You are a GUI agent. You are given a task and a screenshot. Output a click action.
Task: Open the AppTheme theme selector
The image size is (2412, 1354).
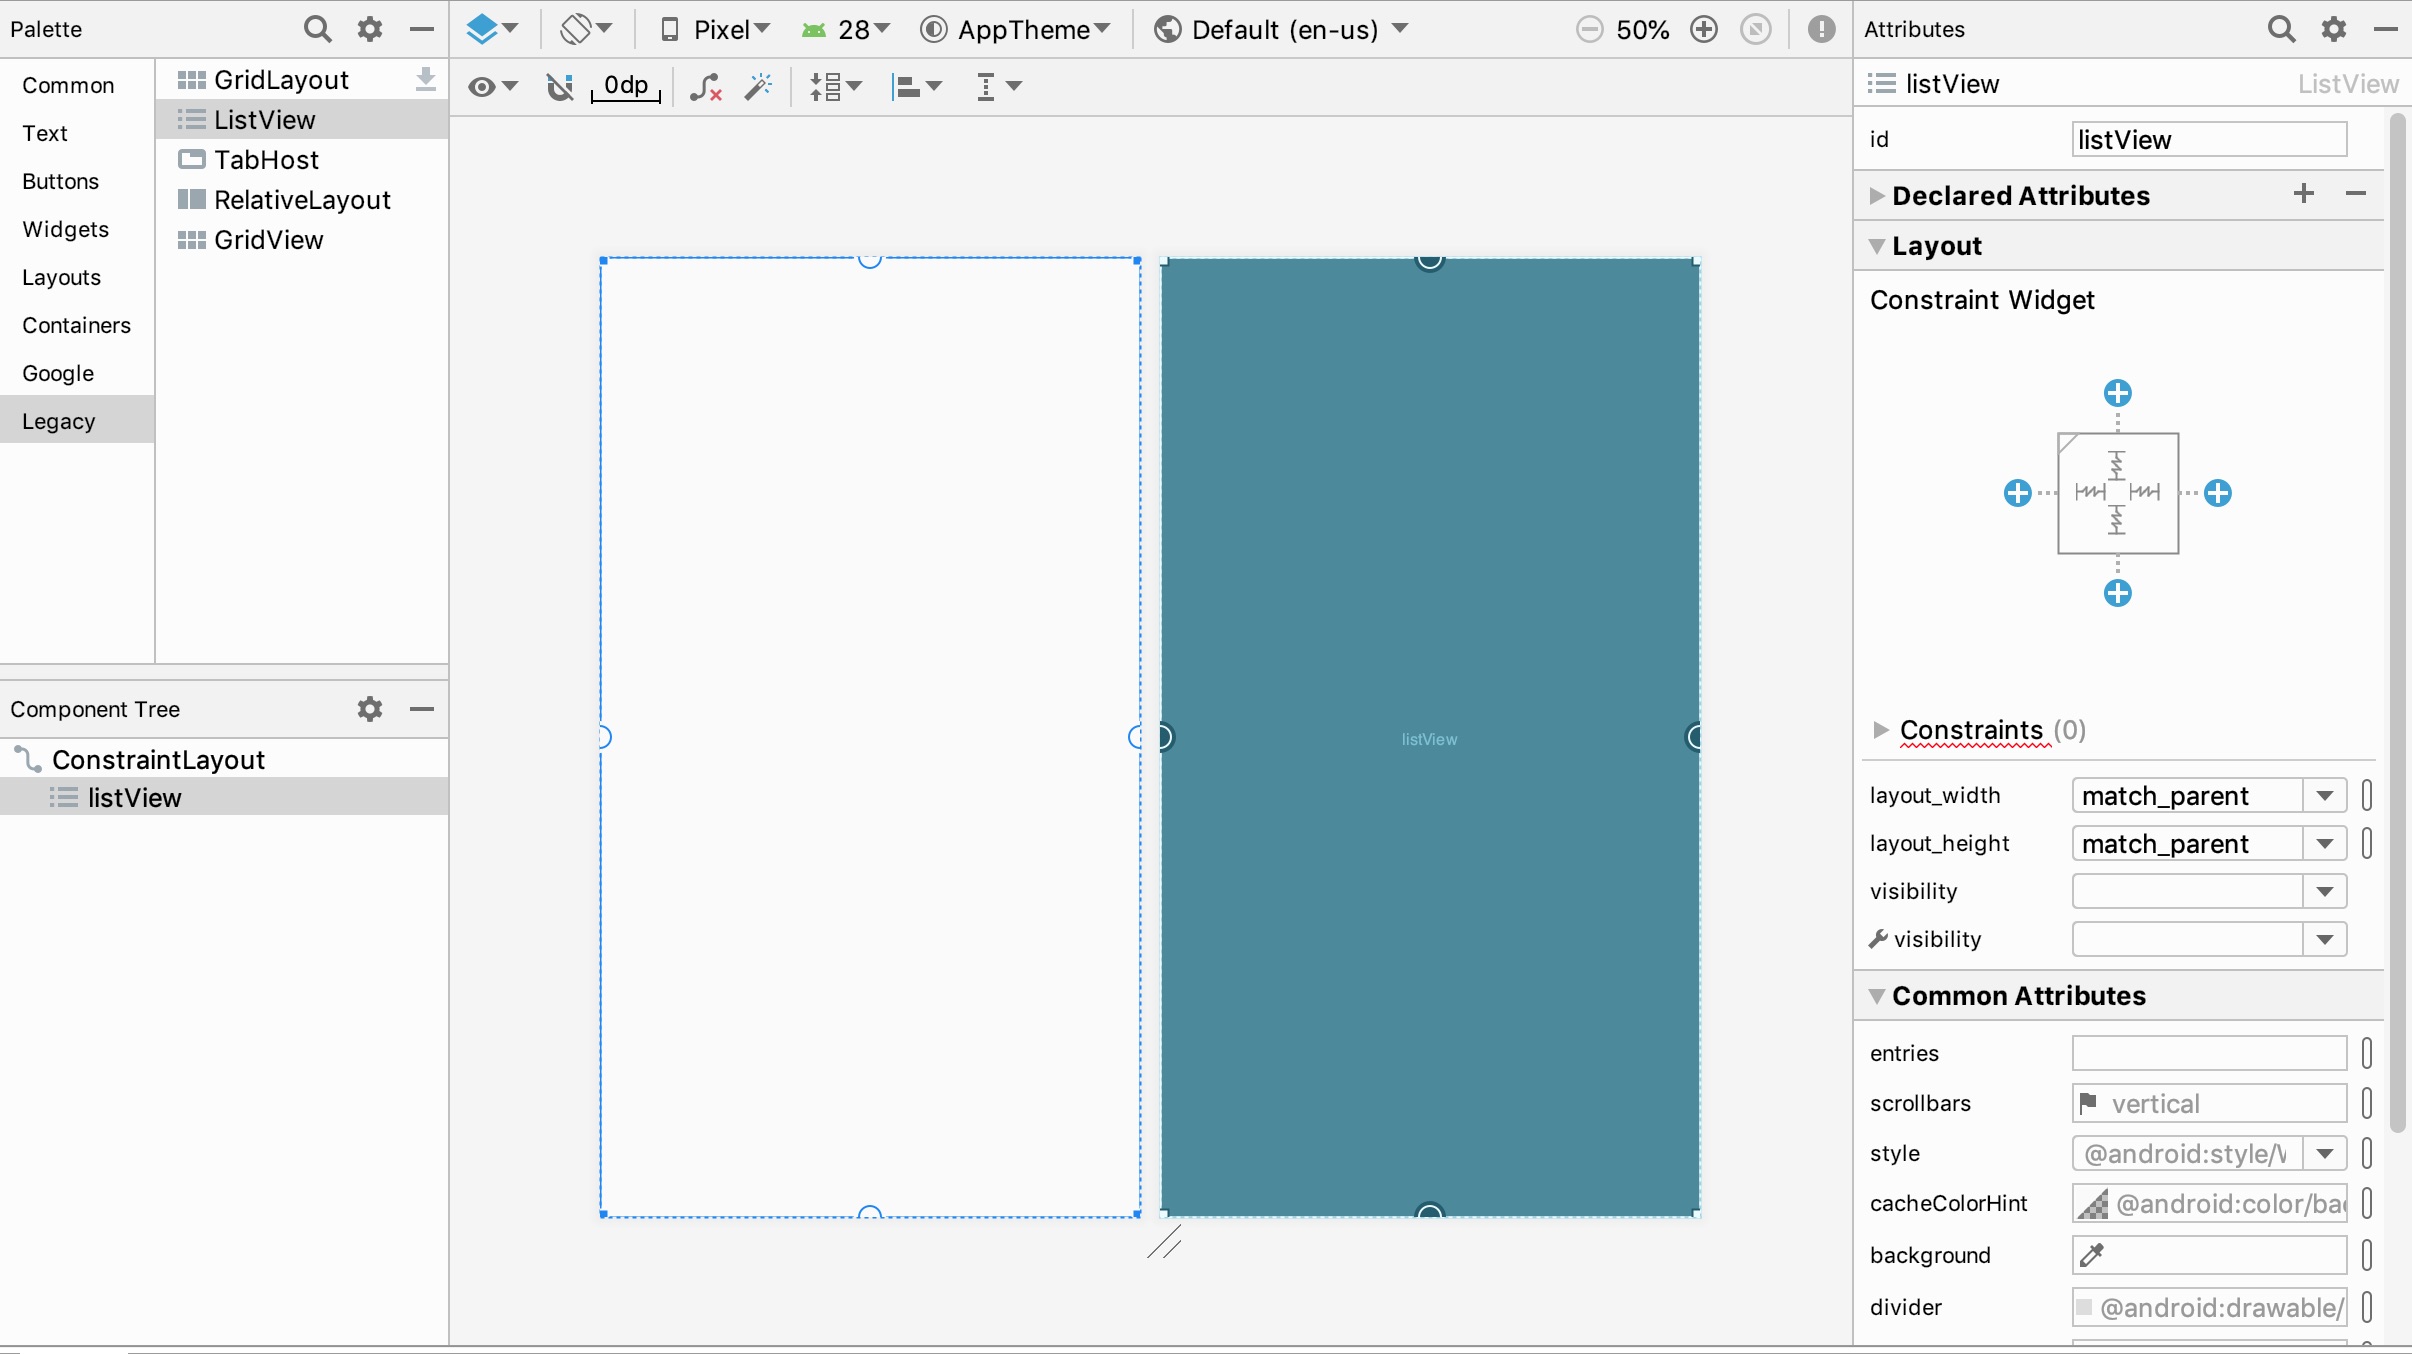(x=1015, y=29)
